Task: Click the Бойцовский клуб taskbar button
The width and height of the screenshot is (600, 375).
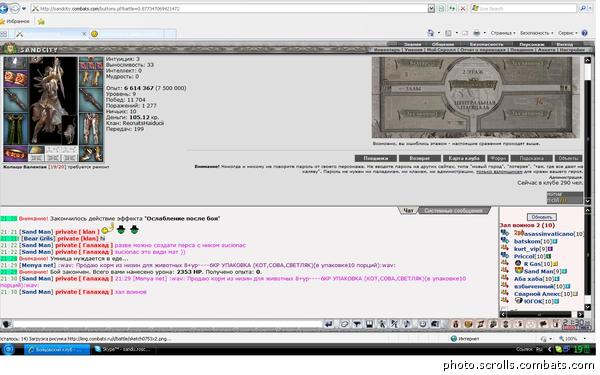Action: click(x=57, y=349)
